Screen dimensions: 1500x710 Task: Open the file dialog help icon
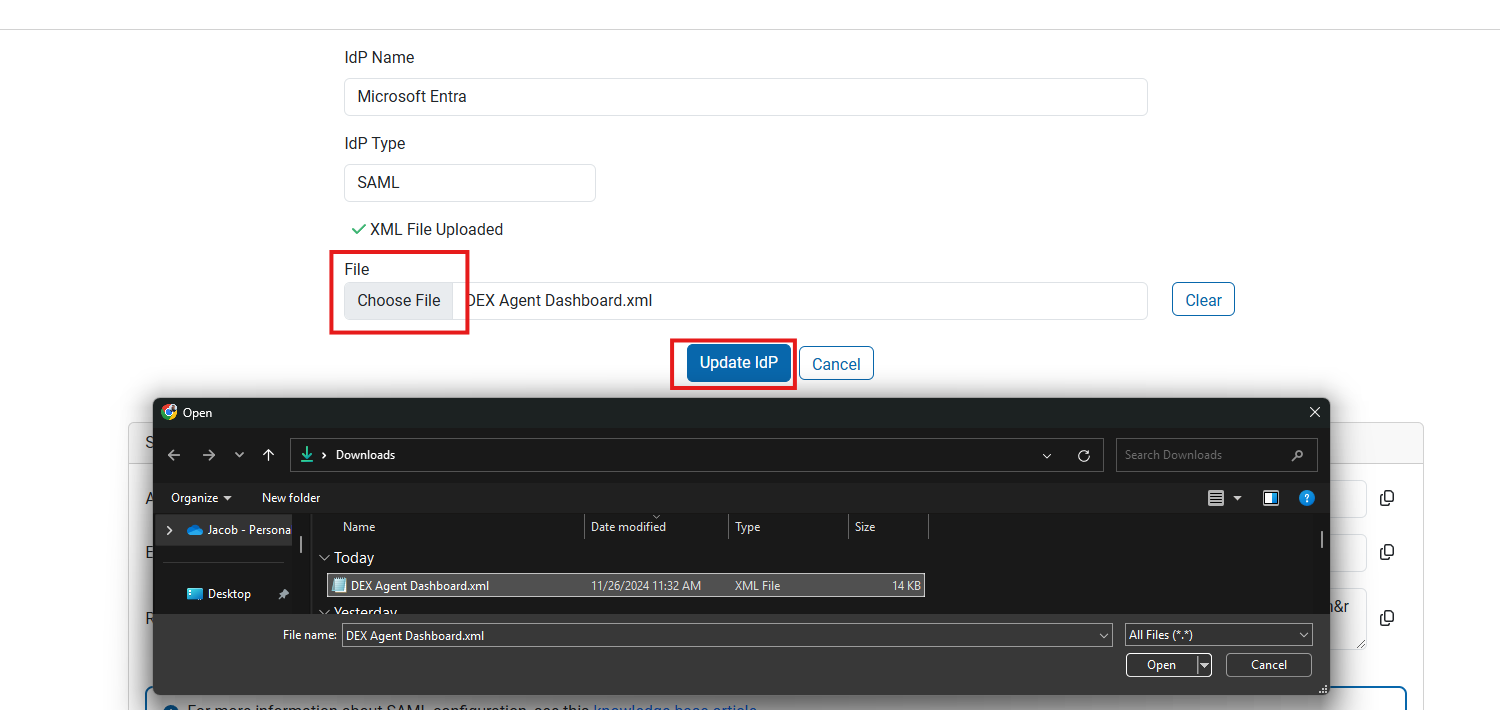1306,498
